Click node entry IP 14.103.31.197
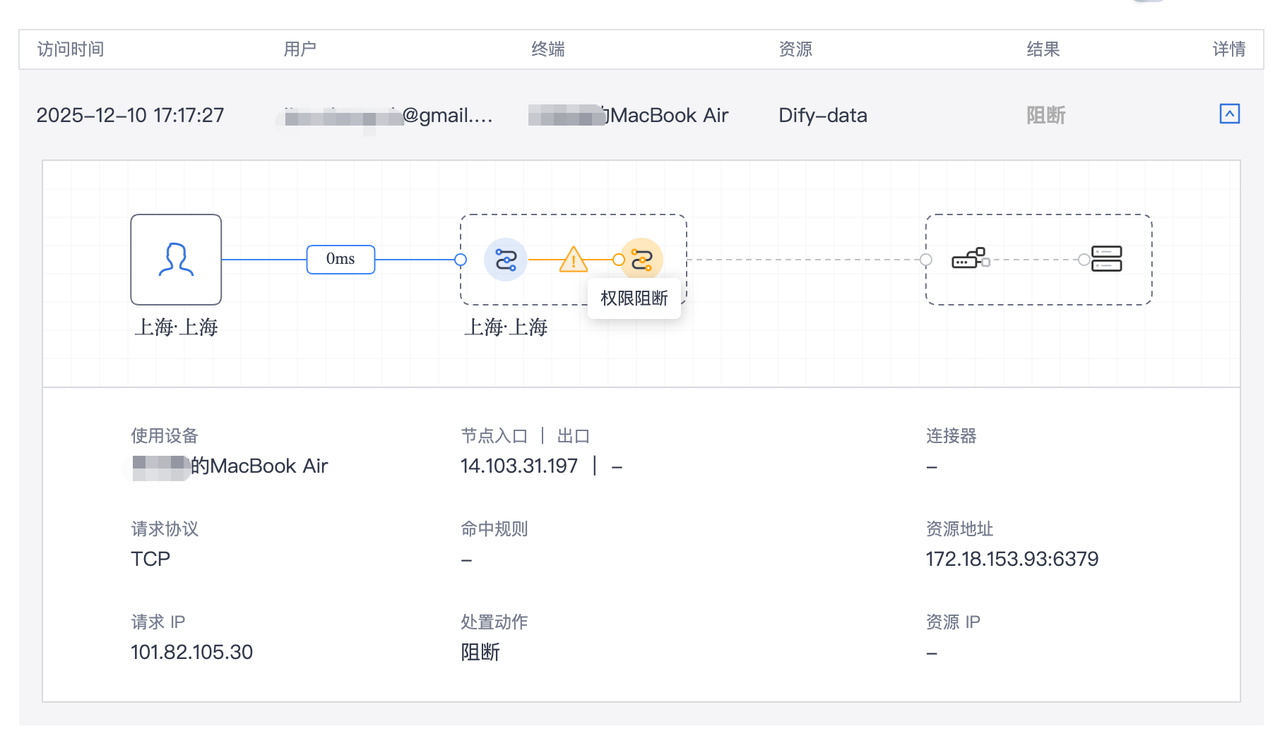Screen dimensions: 1280x738 coord(519,466)
